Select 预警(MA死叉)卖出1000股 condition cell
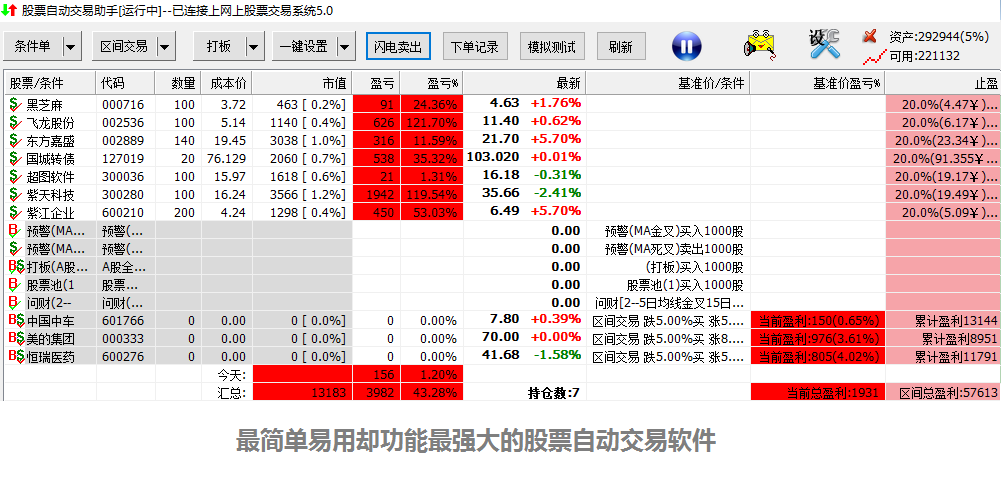The height and width of the screenshot is (480, 1001). (668, 248)
